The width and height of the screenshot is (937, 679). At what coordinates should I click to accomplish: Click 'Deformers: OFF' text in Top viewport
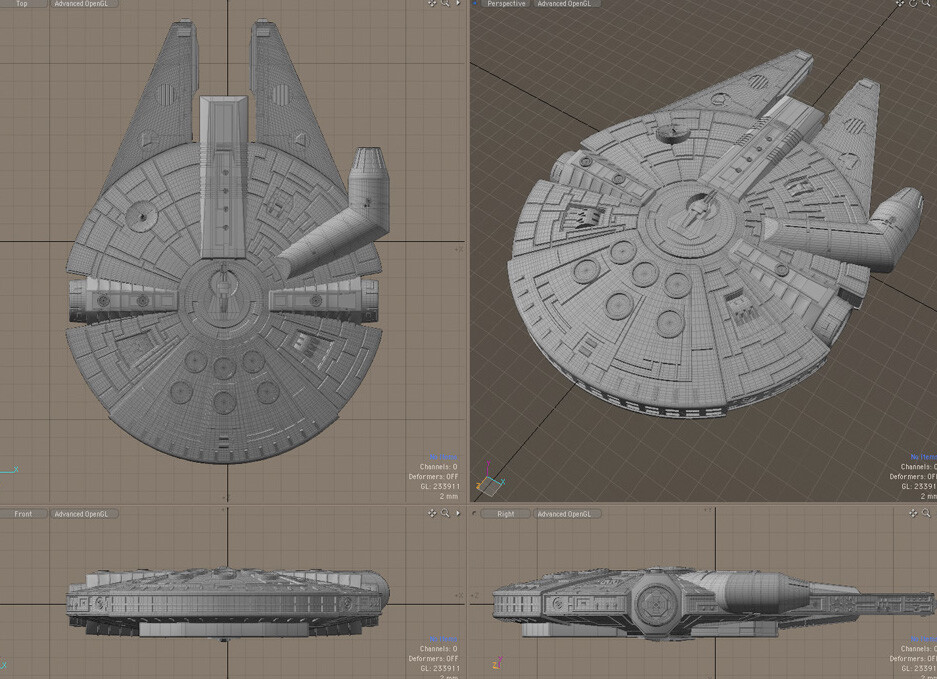434,476
